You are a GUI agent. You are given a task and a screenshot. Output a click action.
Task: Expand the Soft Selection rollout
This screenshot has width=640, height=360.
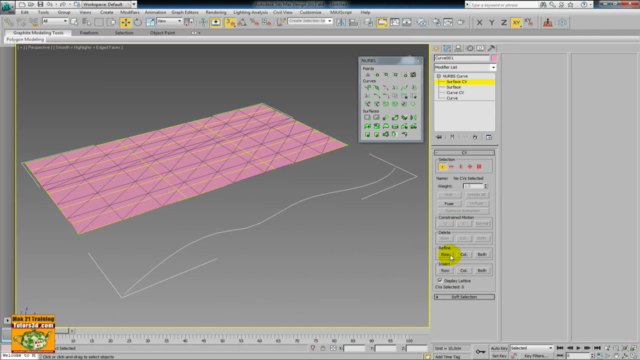point(464,297)
